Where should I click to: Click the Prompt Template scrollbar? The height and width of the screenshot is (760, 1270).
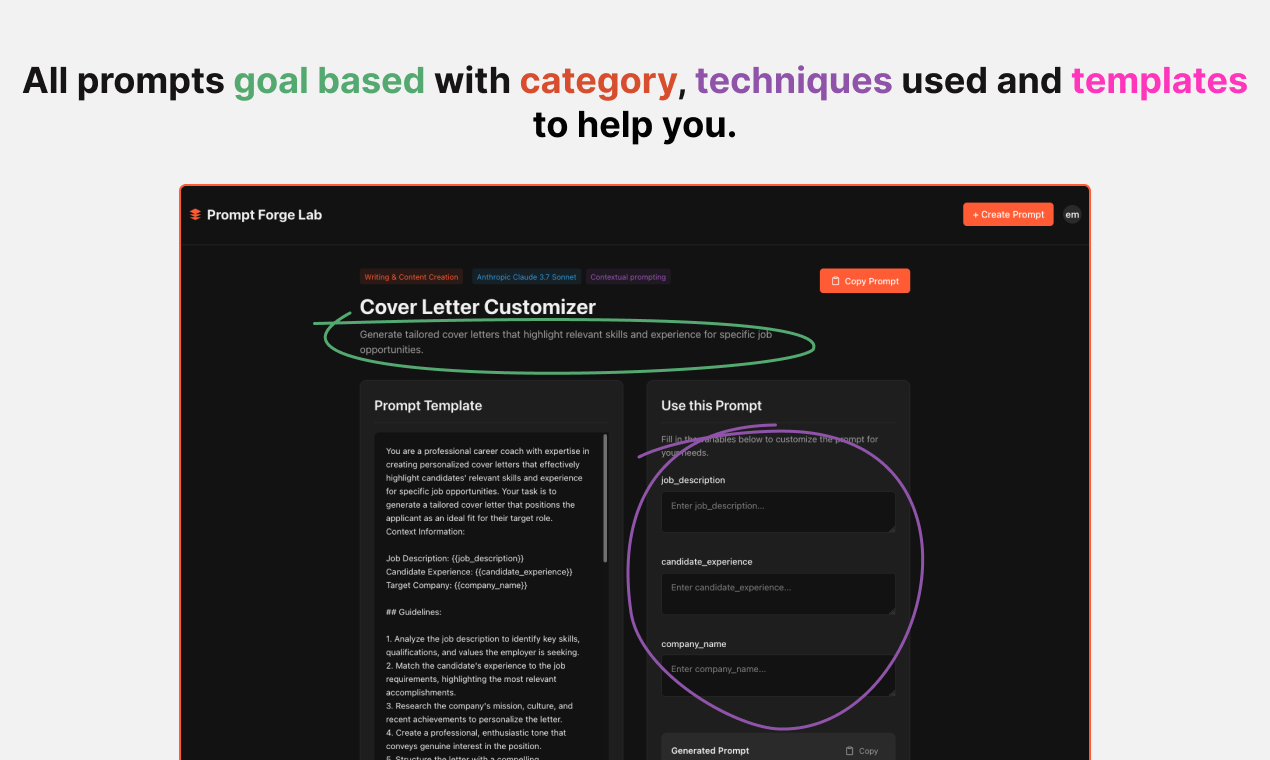click(x=605, y=498)
